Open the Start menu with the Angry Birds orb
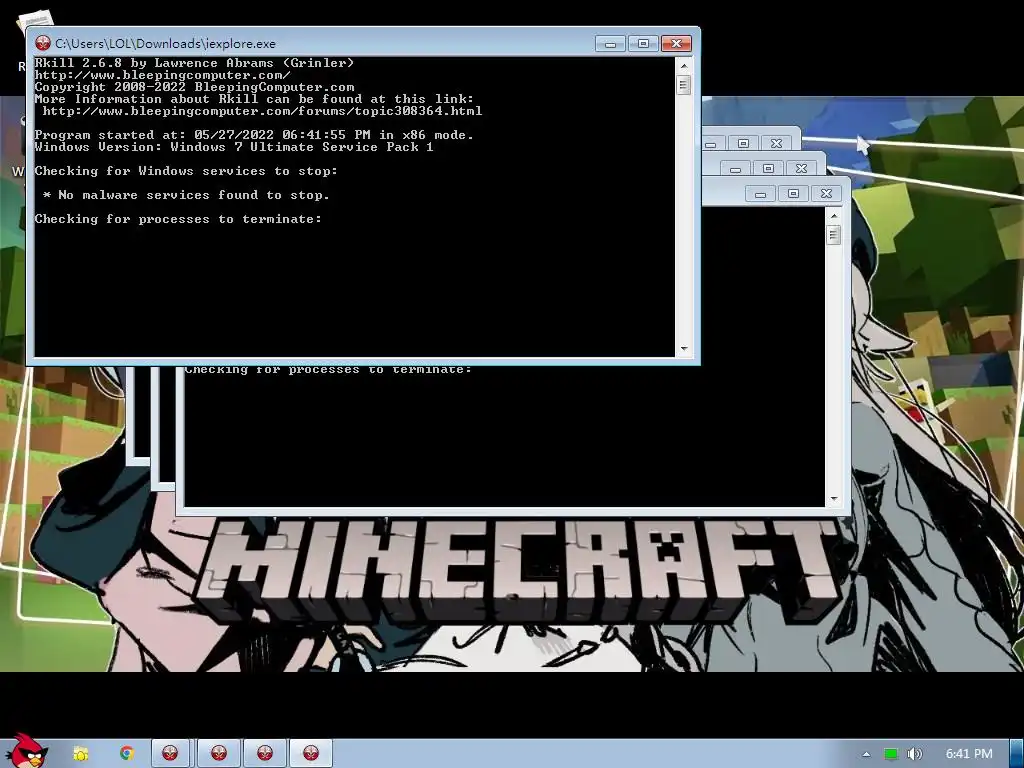Viewport: 1024px width, 768px height. pyautogui.click(x=27, y=751)
